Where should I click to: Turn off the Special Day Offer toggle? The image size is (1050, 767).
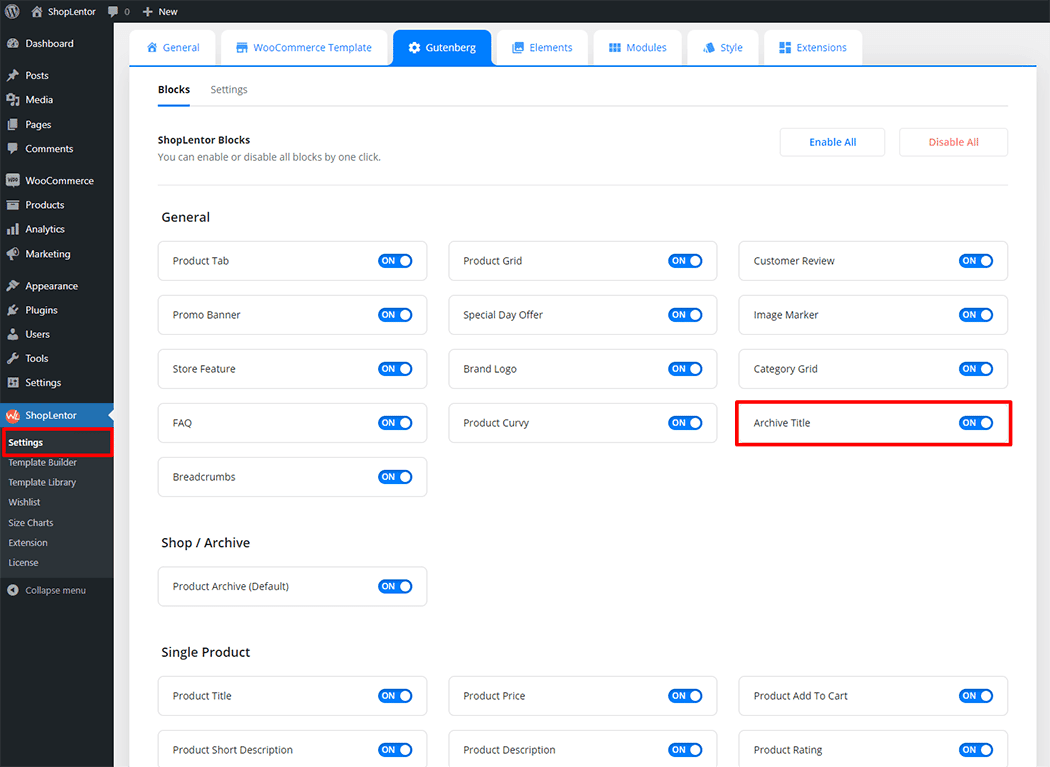pyautogui.click(x=685, y=315)
